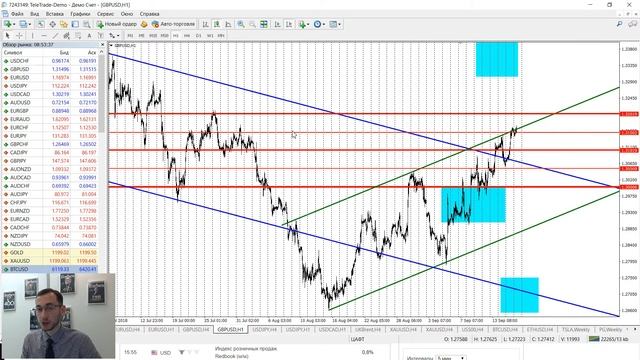The height and width of the screenshot is (360, 640).
Task: Open the Вставка menu
Action: click(55, 13)
